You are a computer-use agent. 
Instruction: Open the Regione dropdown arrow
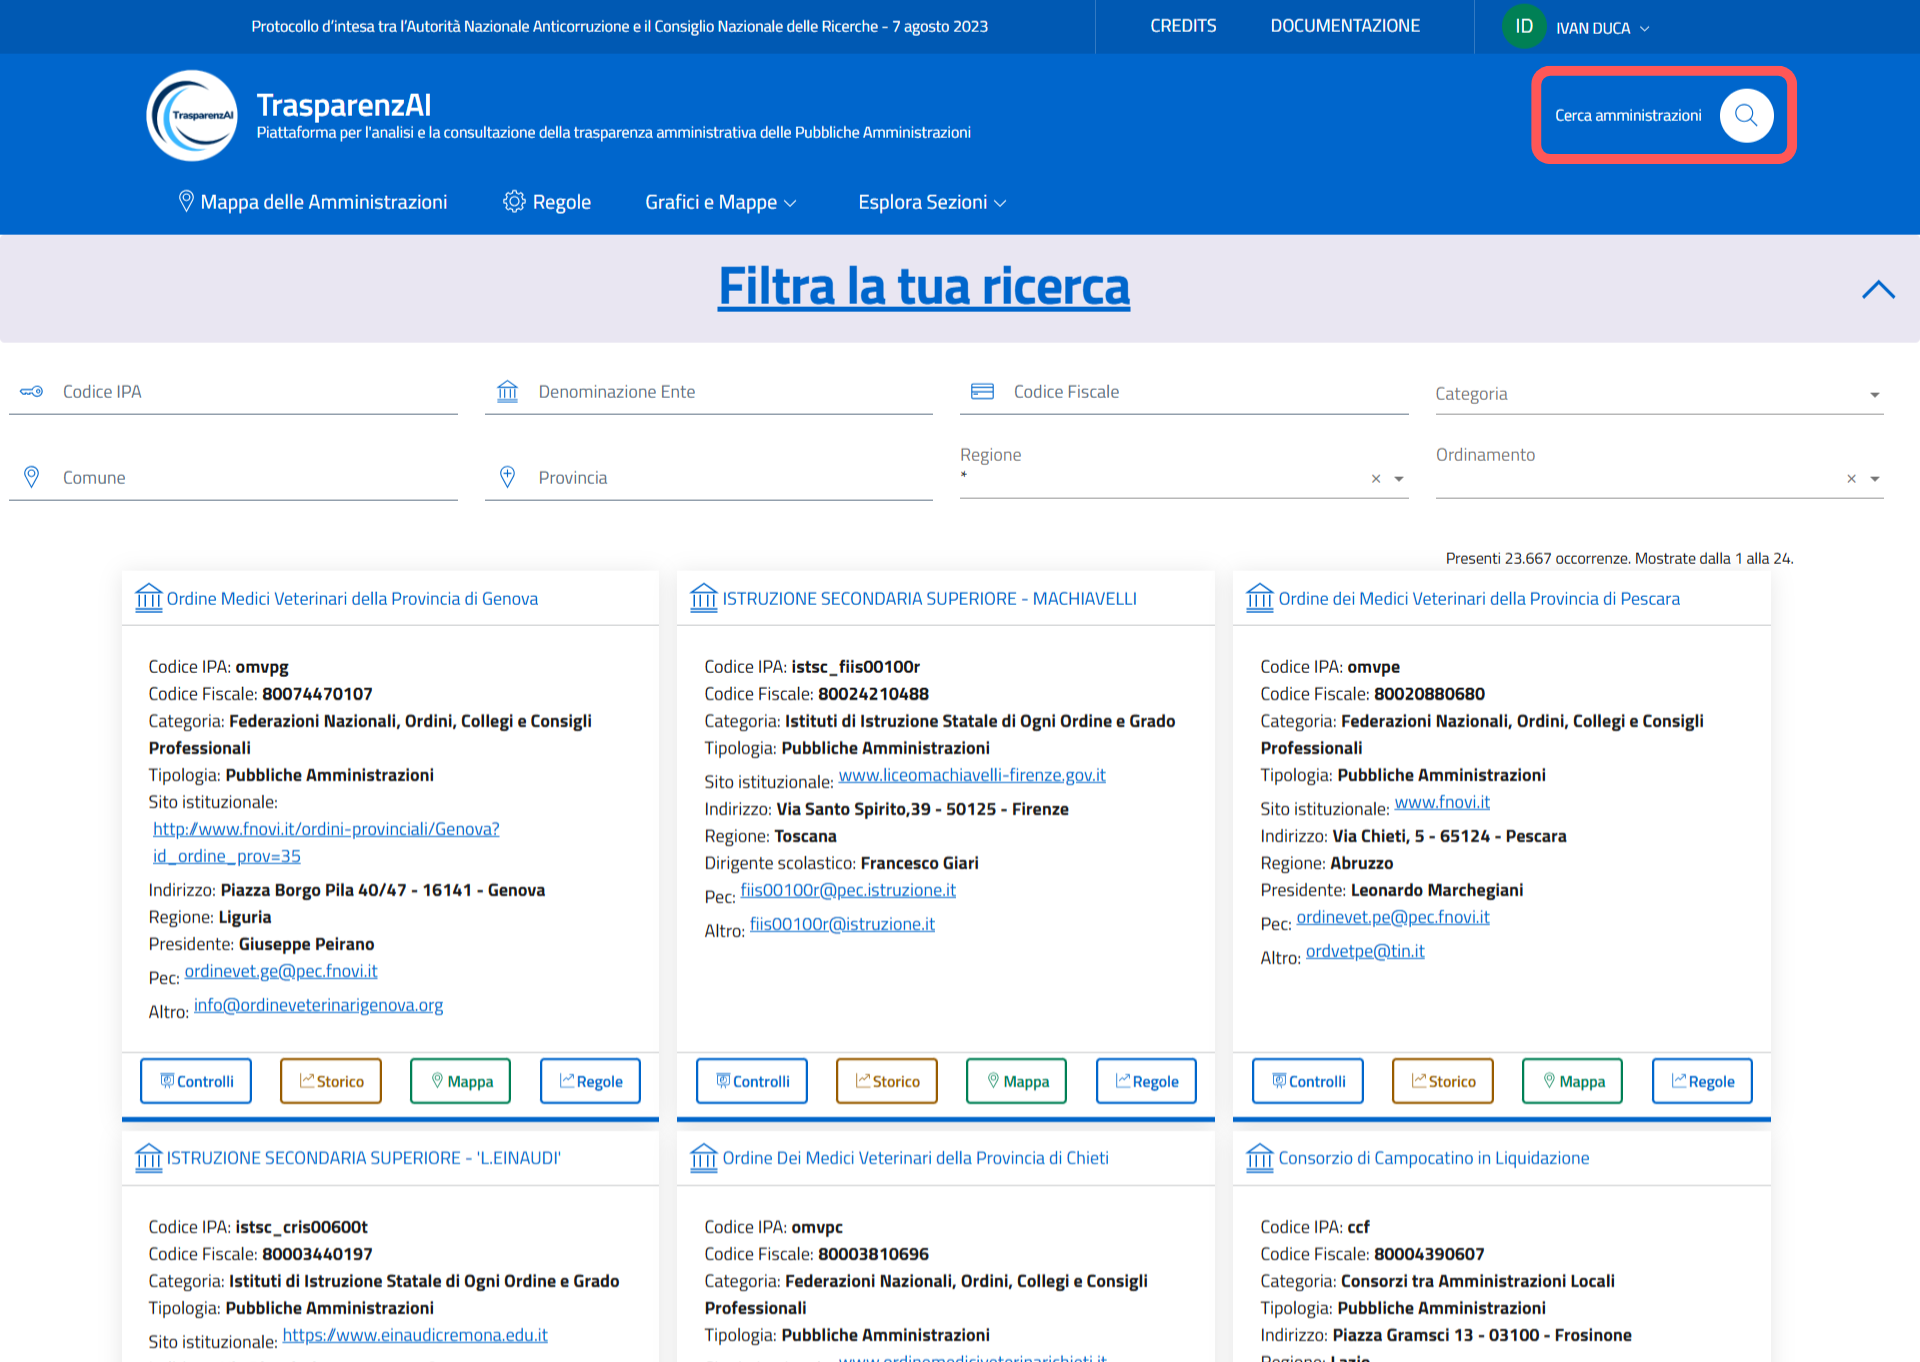tap(1399, 479)
